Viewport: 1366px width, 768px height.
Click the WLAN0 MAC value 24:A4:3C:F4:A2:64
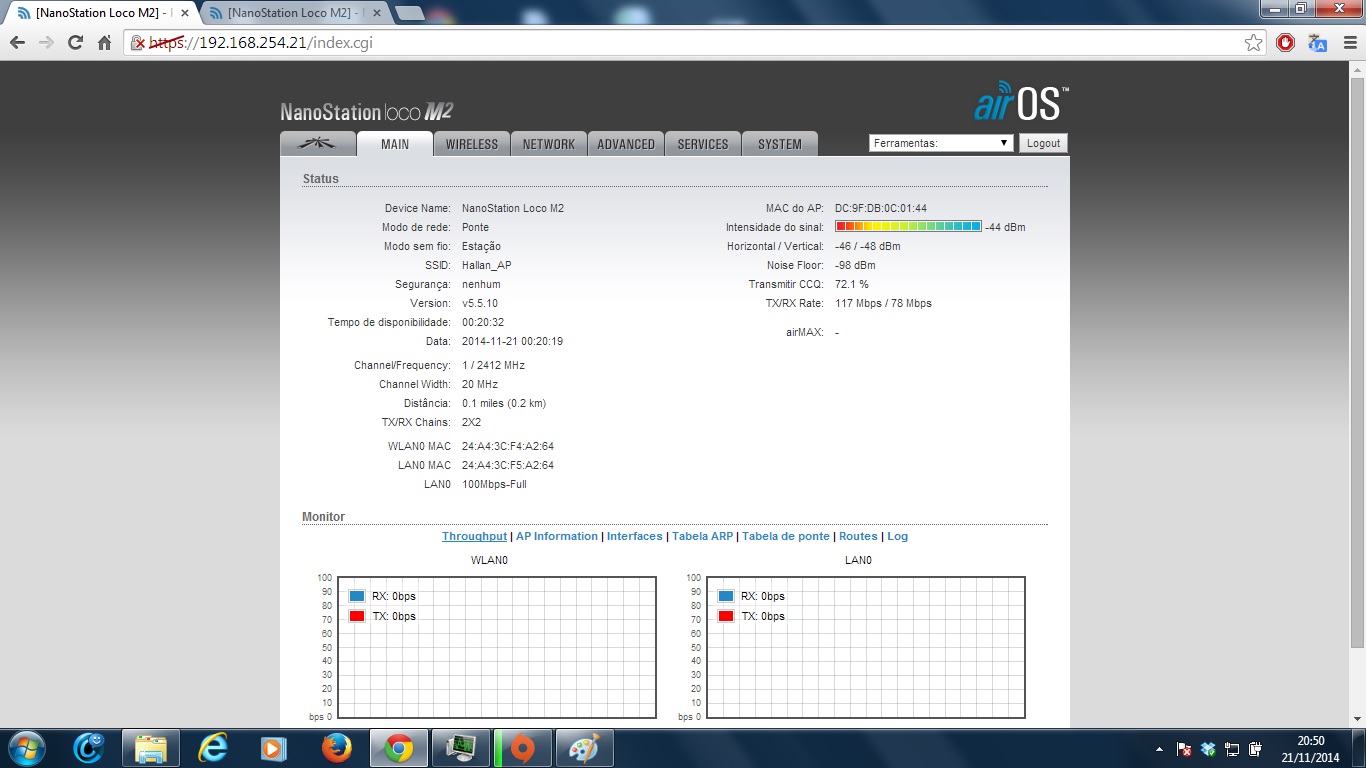coord(508,446)
